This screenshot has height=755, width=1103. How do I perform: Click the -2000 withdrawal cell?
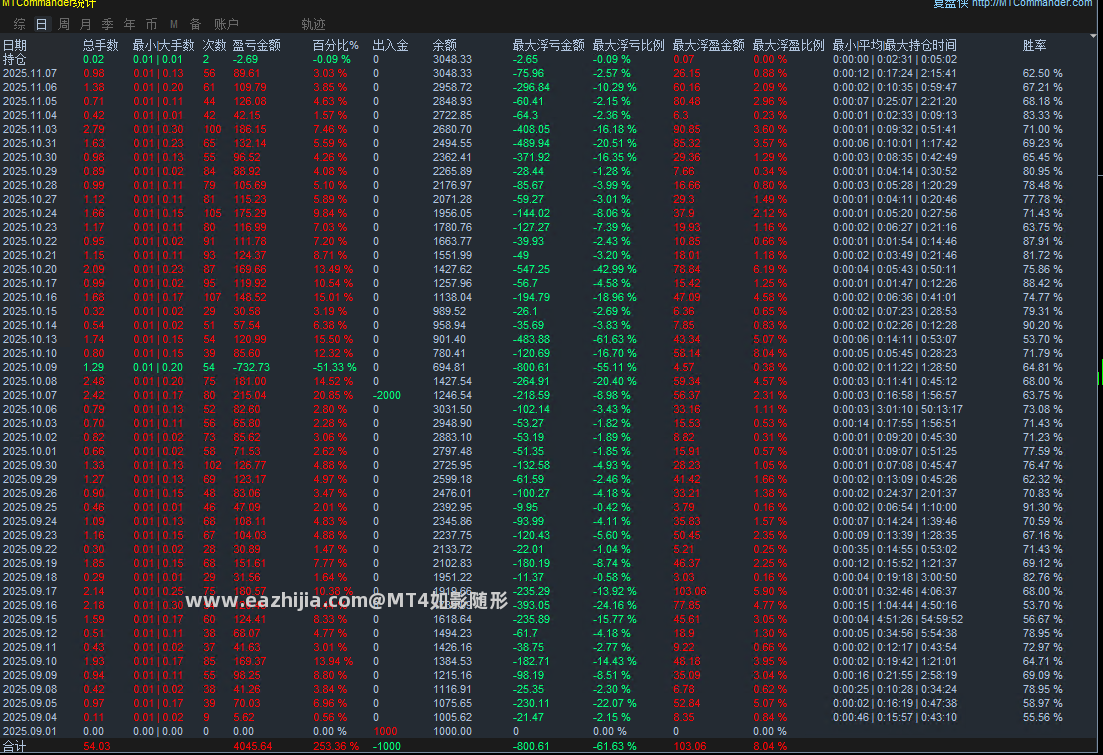click(x=387, y=395)
